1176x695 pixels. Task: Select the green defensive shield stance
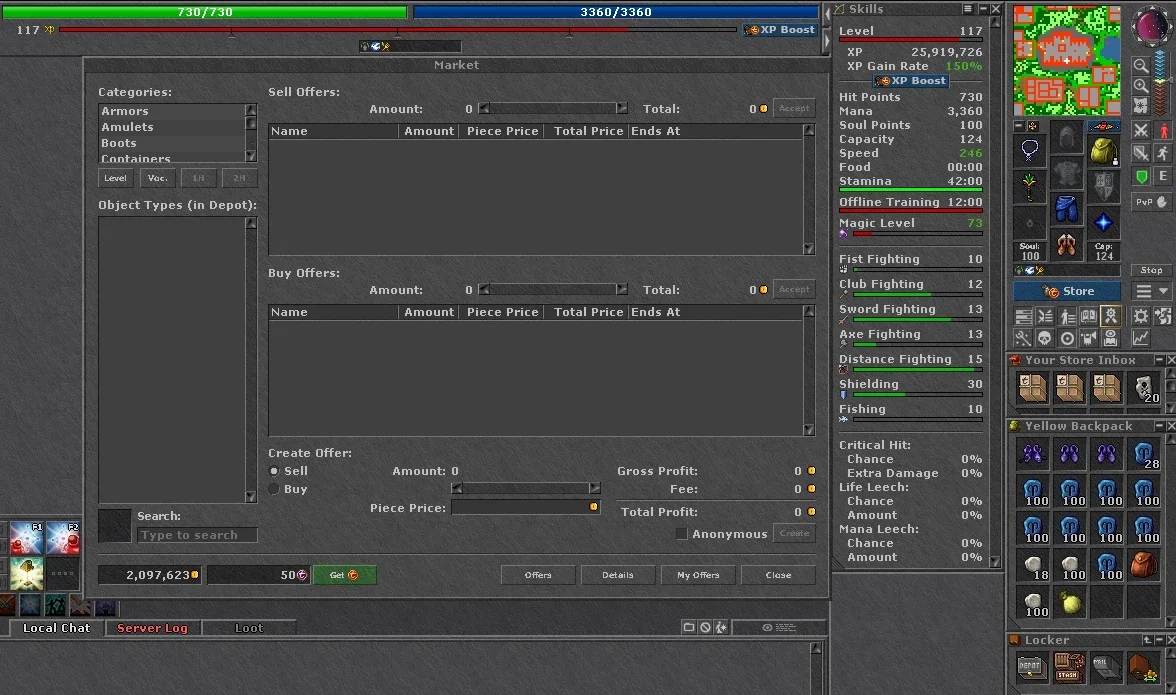click(1141, 177)
